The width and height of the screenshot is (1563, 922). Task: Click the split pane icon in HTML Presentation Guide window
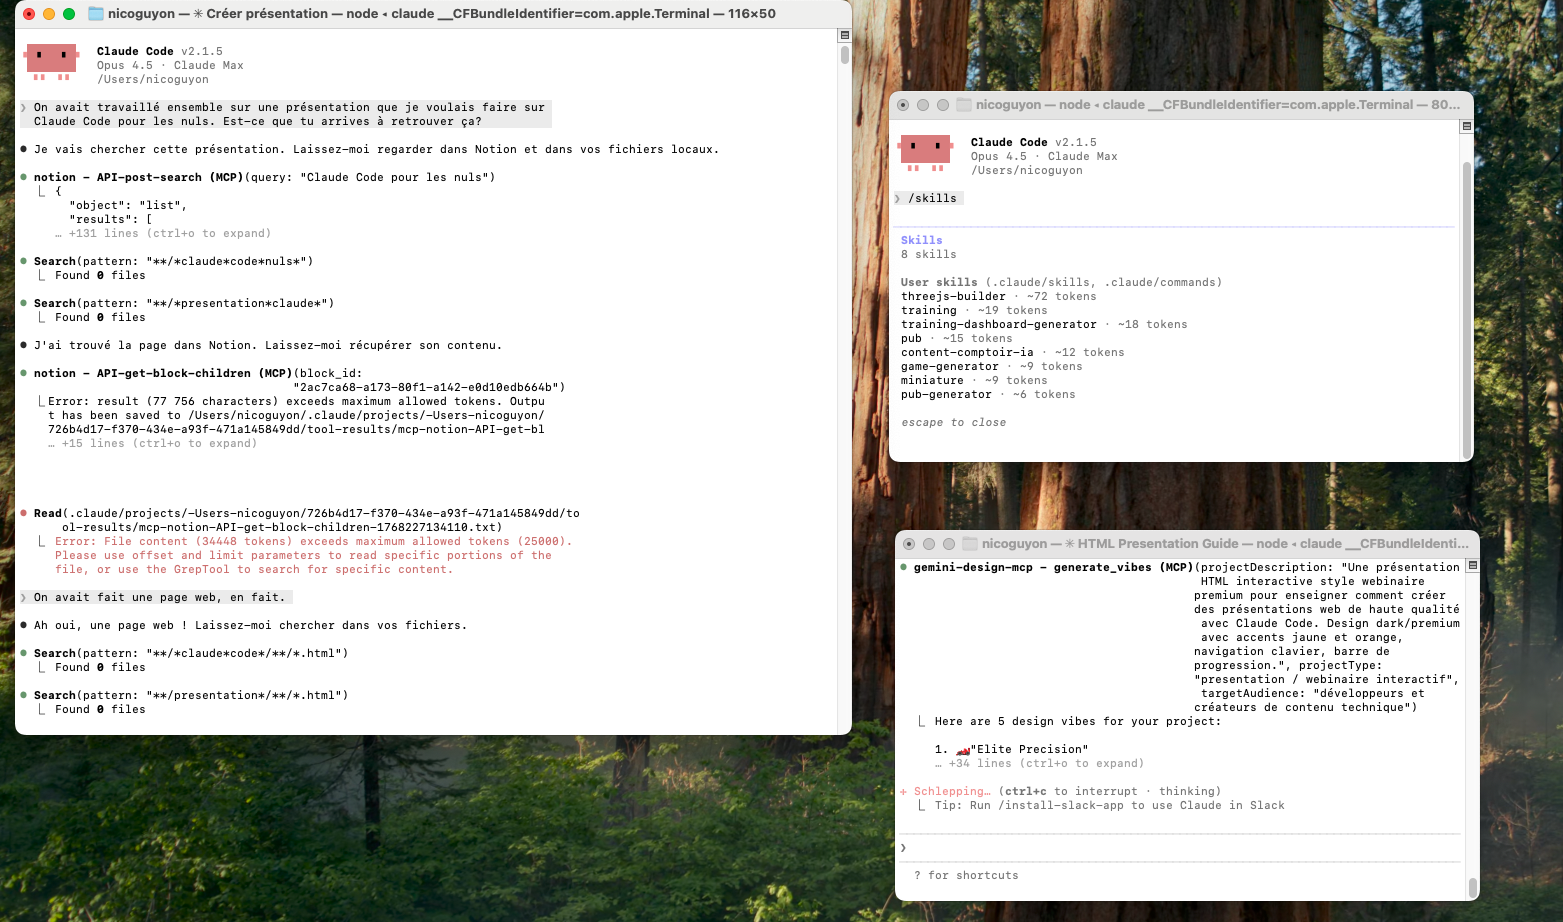point(1471,566)
